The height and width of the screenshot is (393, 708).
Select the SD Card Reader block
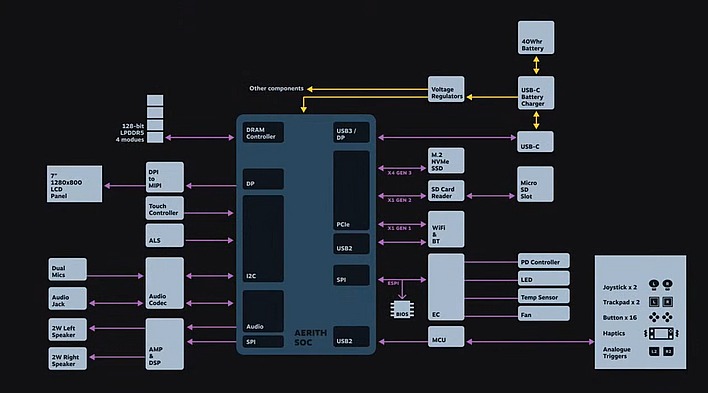coord(446,191)
